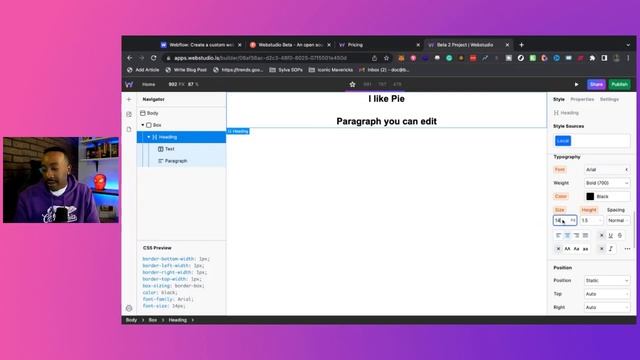Align text left in Typography
The image size is (640, 360).
pyautogui.click(x=558, y=236)
